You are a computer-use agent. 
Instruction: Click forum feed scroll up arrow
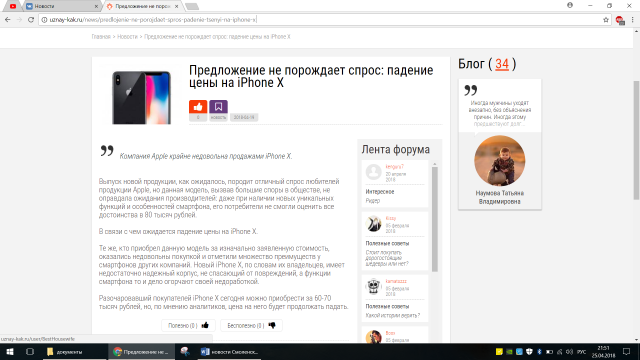click(435, 164)
